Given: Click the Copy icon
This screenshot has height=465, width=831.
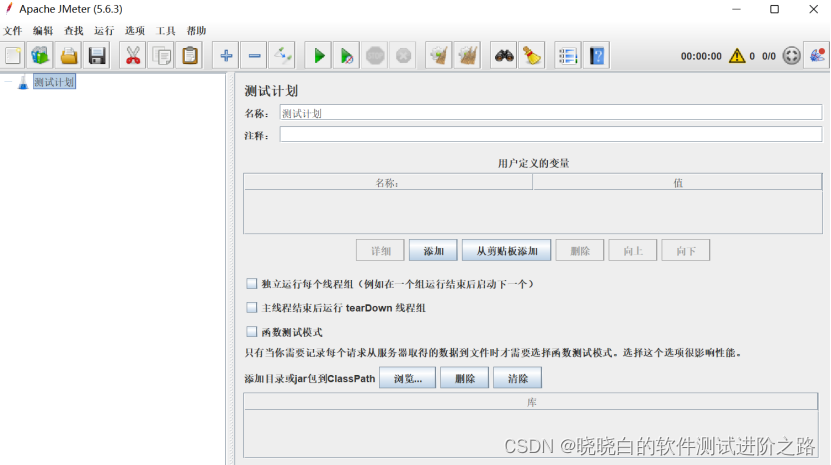Looking at the screenshot, I should [x=162, y=56].
